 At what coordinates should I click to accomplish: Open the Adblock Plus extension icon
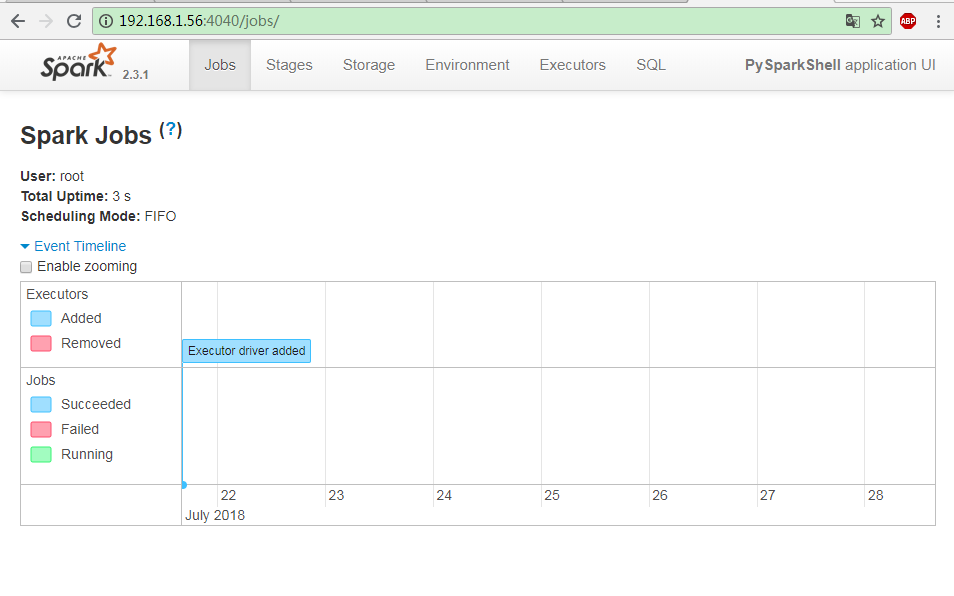pyautogui.click(x=908, y=21)
